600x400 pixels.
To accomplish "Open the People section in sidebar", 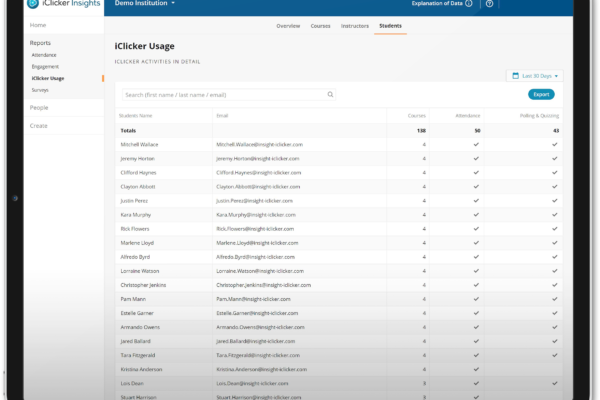I will [39, 108].
